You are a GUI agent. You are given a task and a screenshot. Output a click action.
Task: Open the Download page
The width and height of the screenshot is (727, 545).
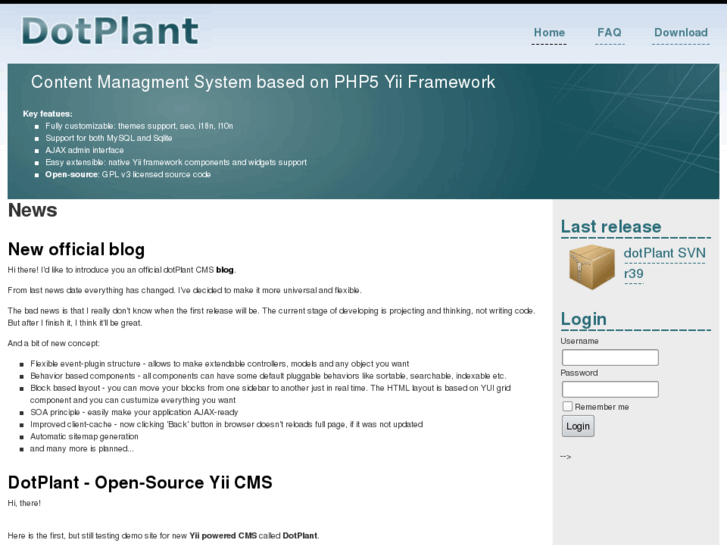(x=681, y=32)
